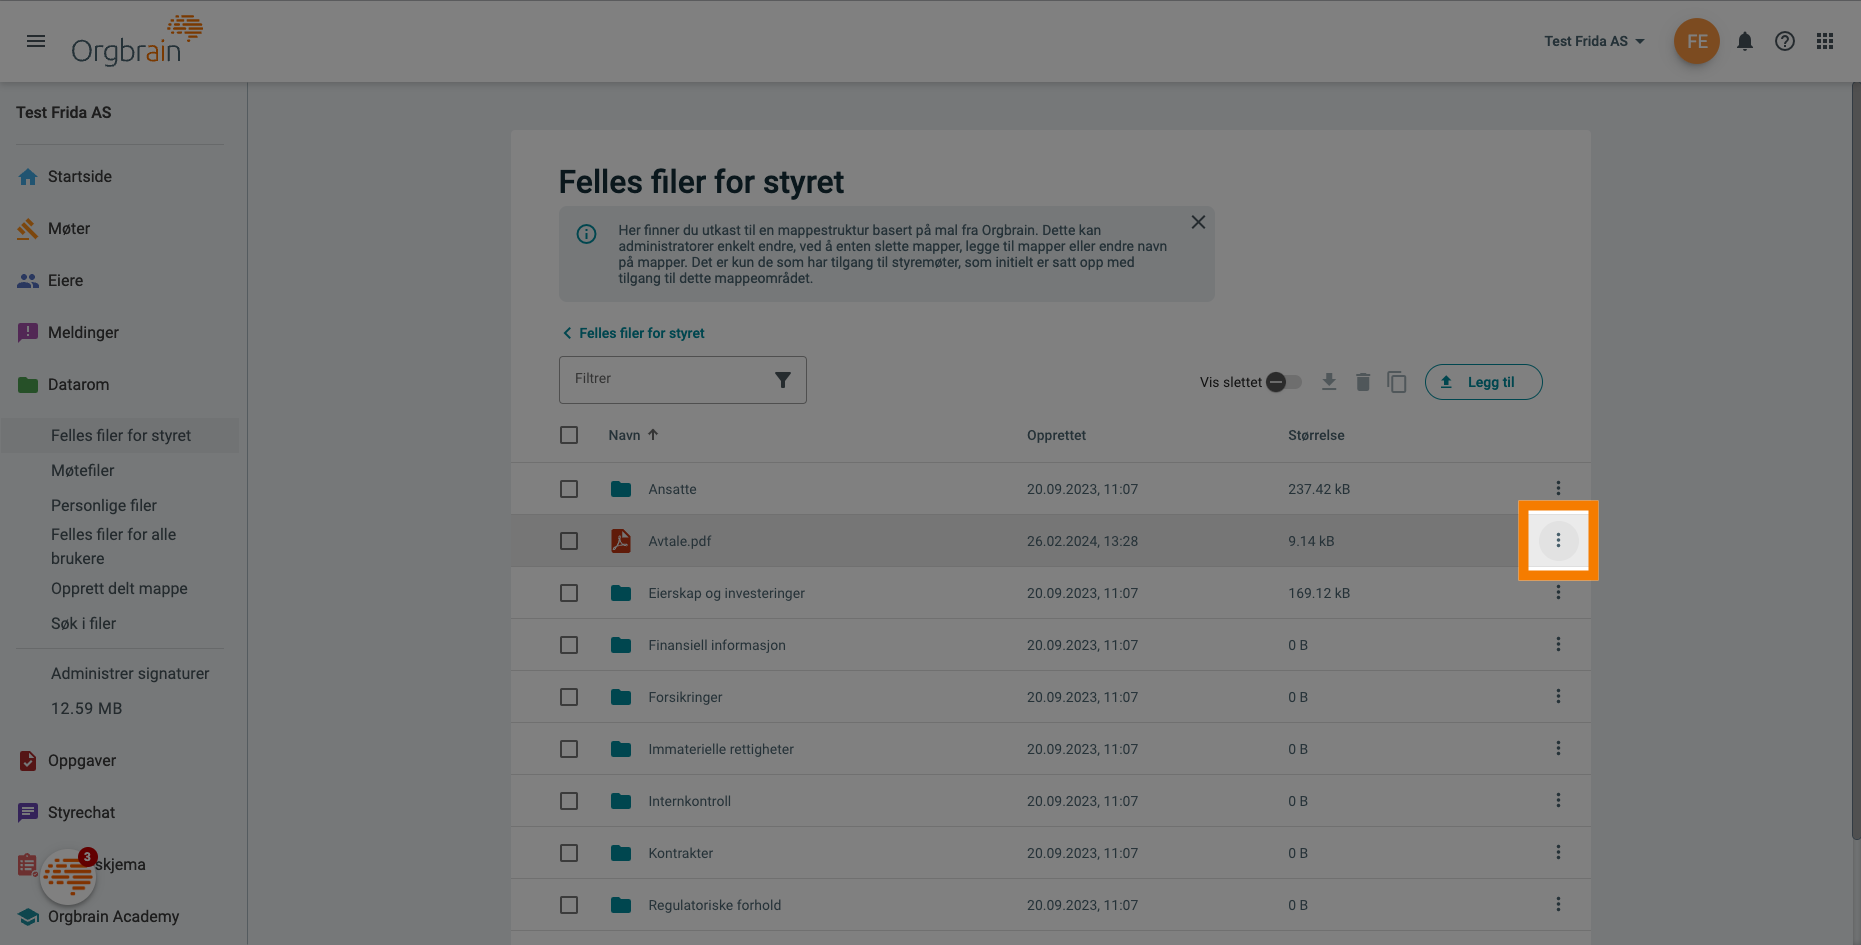Check the Kontrakter row checkbox
The height and width of the screenshot is (945, 1861).
(x=569, y=853)
